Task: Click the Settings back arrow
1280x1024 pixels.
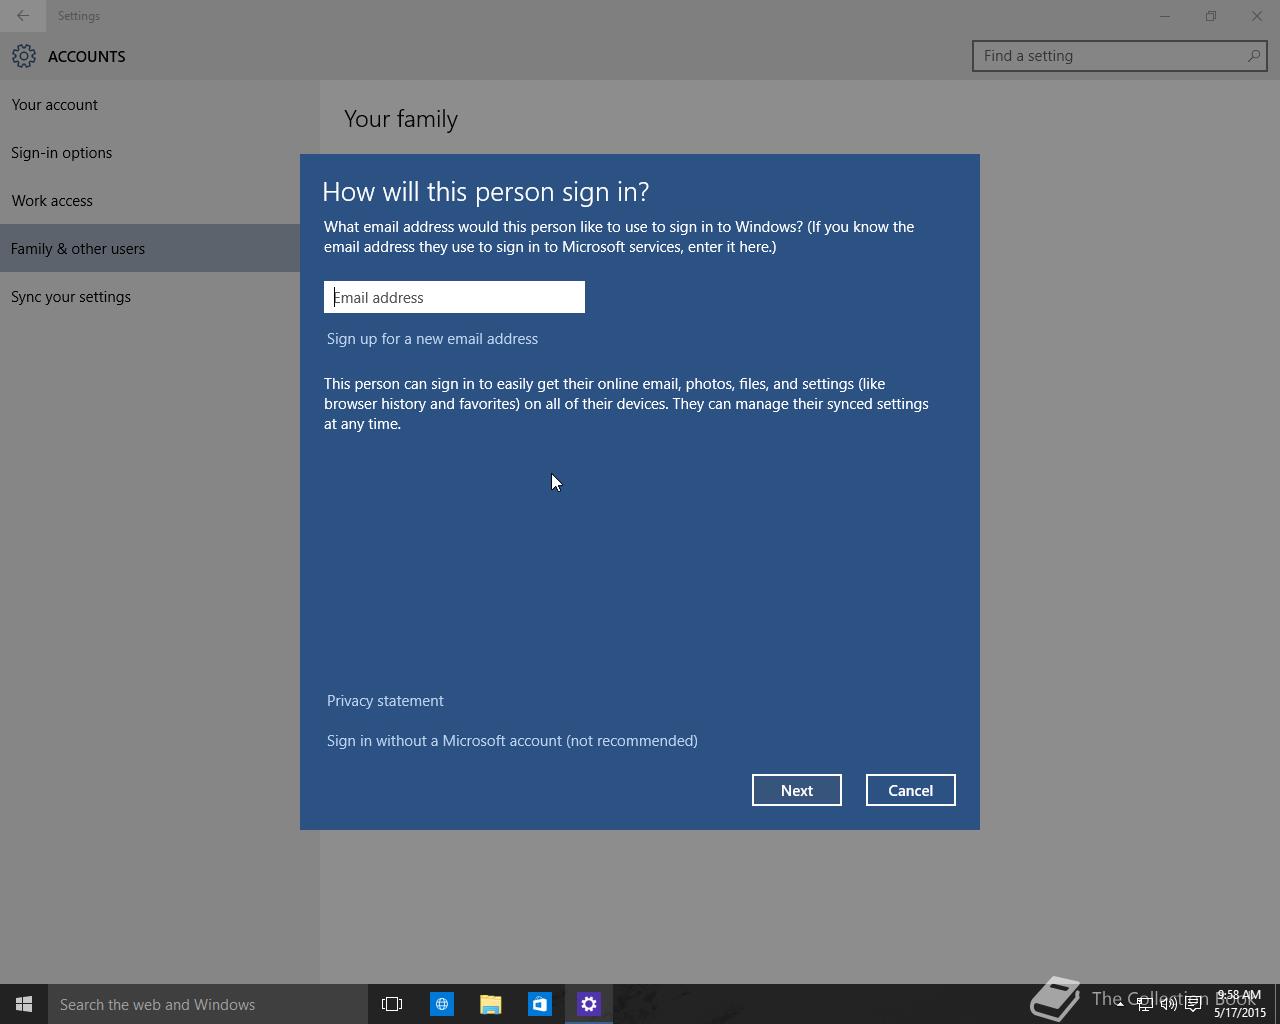Action: click(22, 16)
